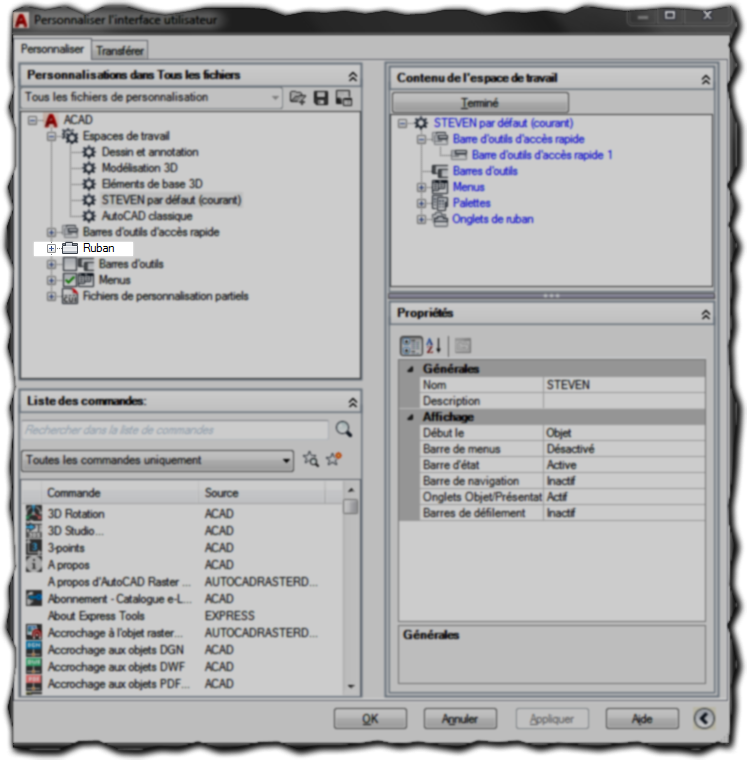This screenshot has height=760, width=747.
Task: Select Éléments de base 3D workspace
Action: click(152, 184)
